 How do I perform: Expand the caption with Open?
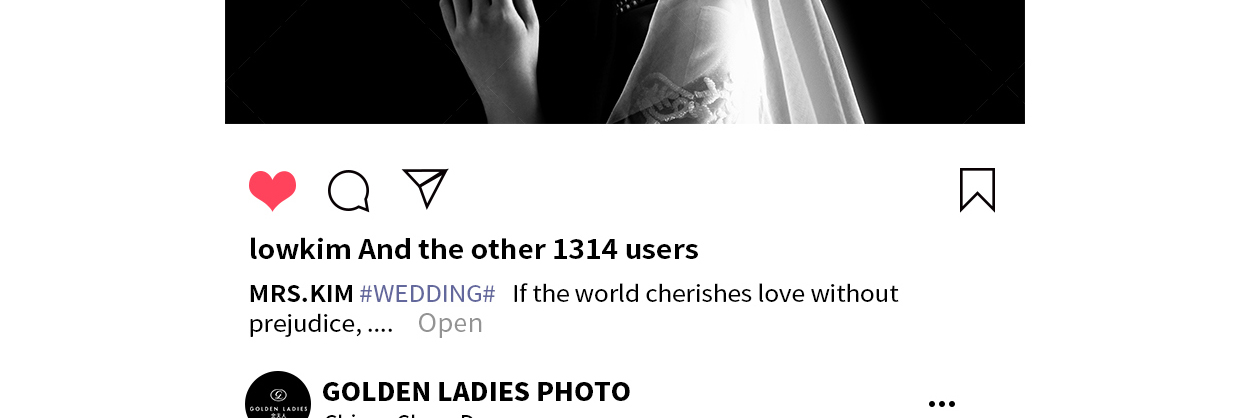point(450,323)
